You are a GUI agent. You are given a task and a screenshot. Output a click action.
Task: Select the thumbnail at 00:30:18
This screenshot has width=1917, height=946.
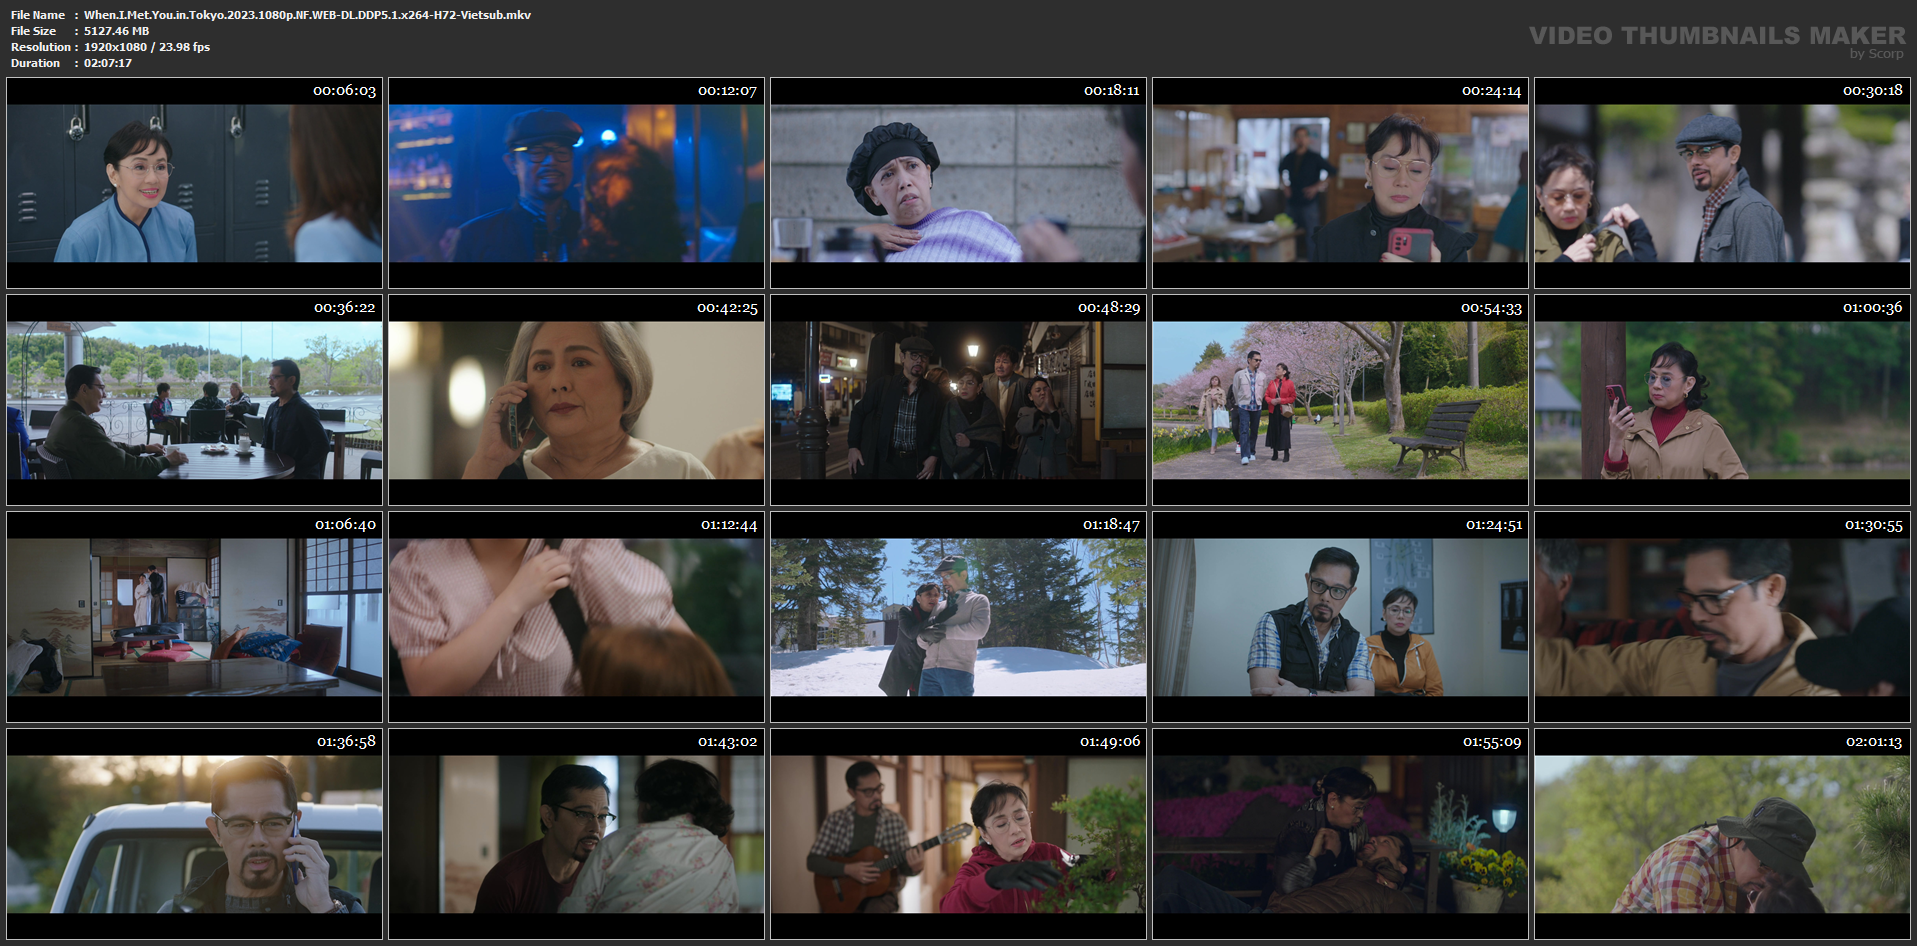tap(1722, 183)
